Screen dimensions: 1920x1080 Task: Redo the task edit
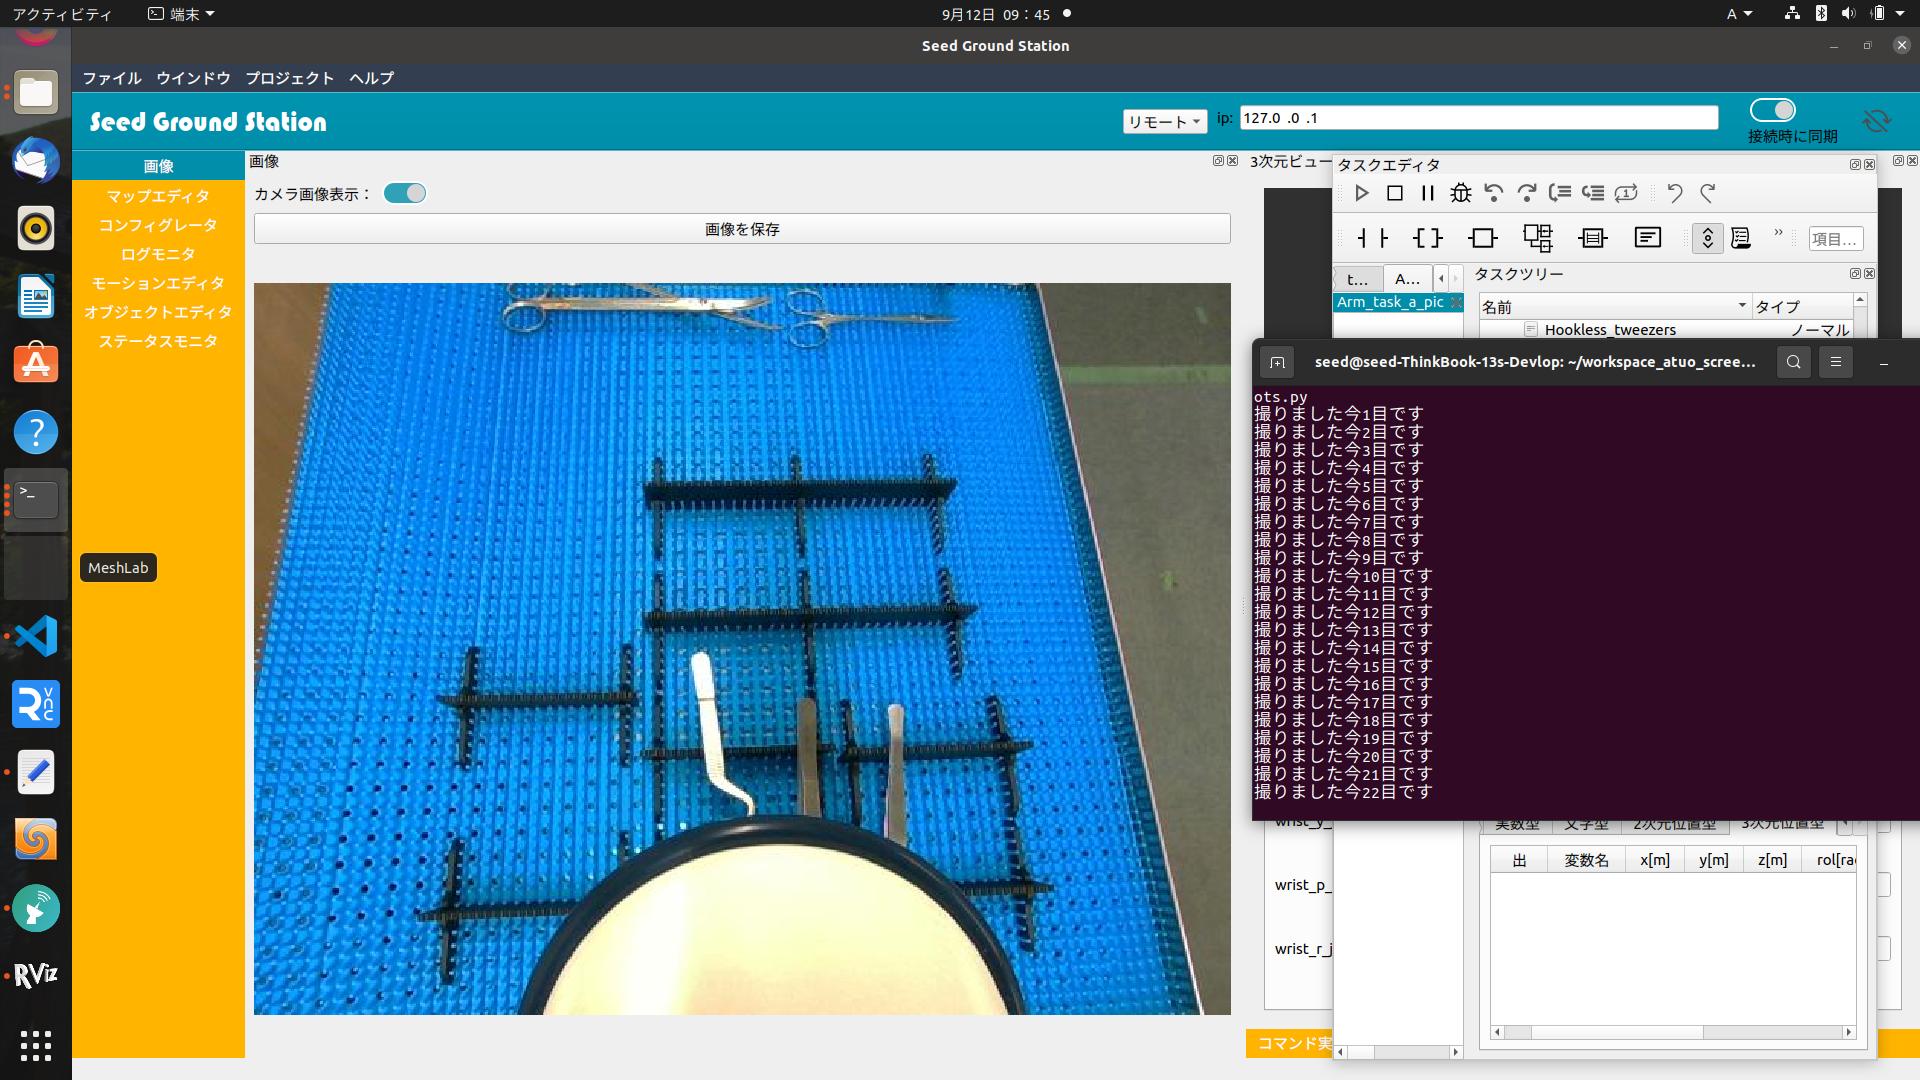[1708, 193]
